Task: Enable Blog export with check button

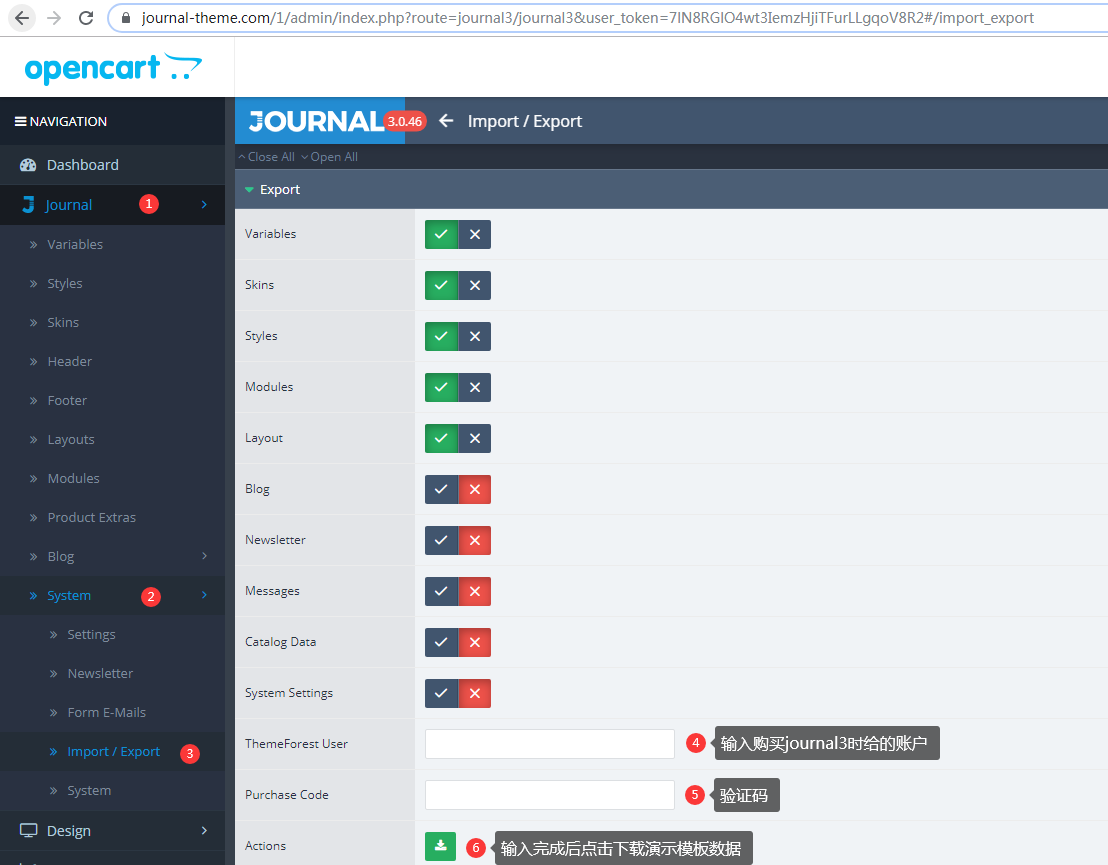Action: (441, 489)
